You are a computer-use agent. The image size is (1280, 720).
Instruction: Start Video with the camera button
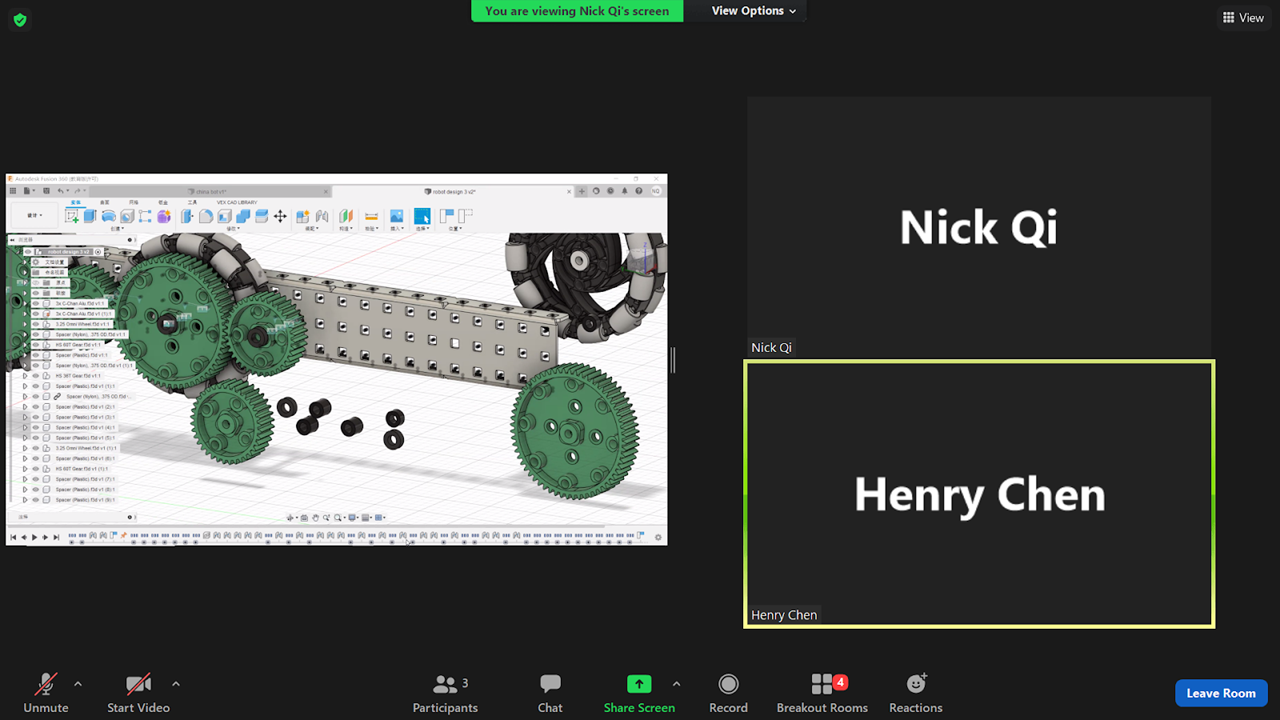pyautogui.click(x=138, y=693)
